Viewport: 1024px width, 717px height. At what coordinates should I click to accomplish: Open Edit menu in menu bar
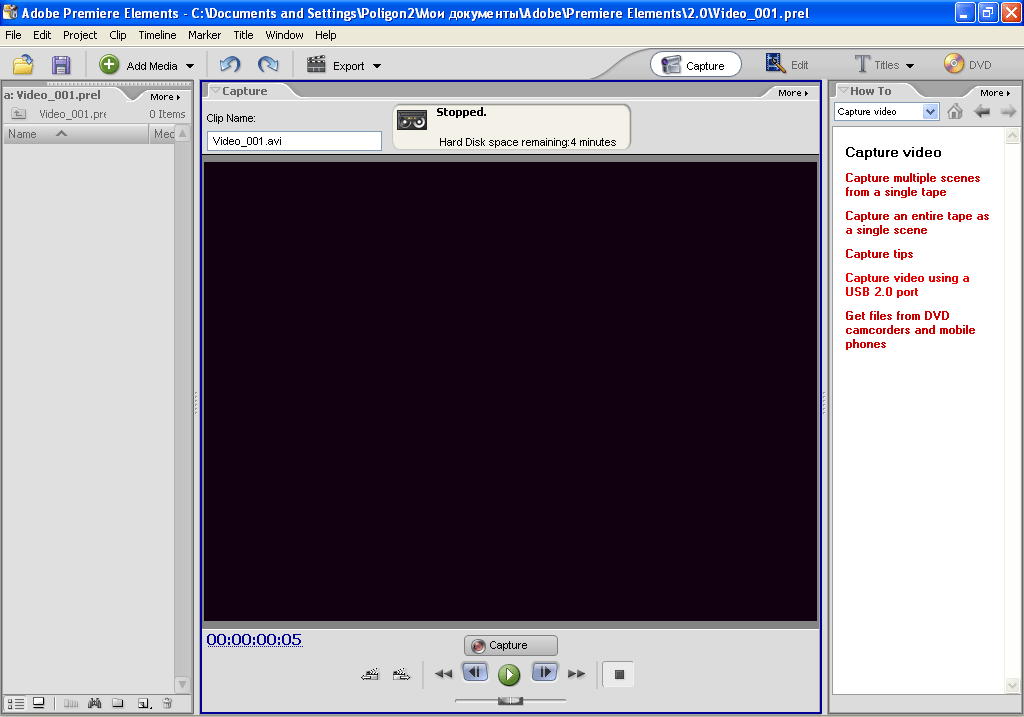point(42,35)
